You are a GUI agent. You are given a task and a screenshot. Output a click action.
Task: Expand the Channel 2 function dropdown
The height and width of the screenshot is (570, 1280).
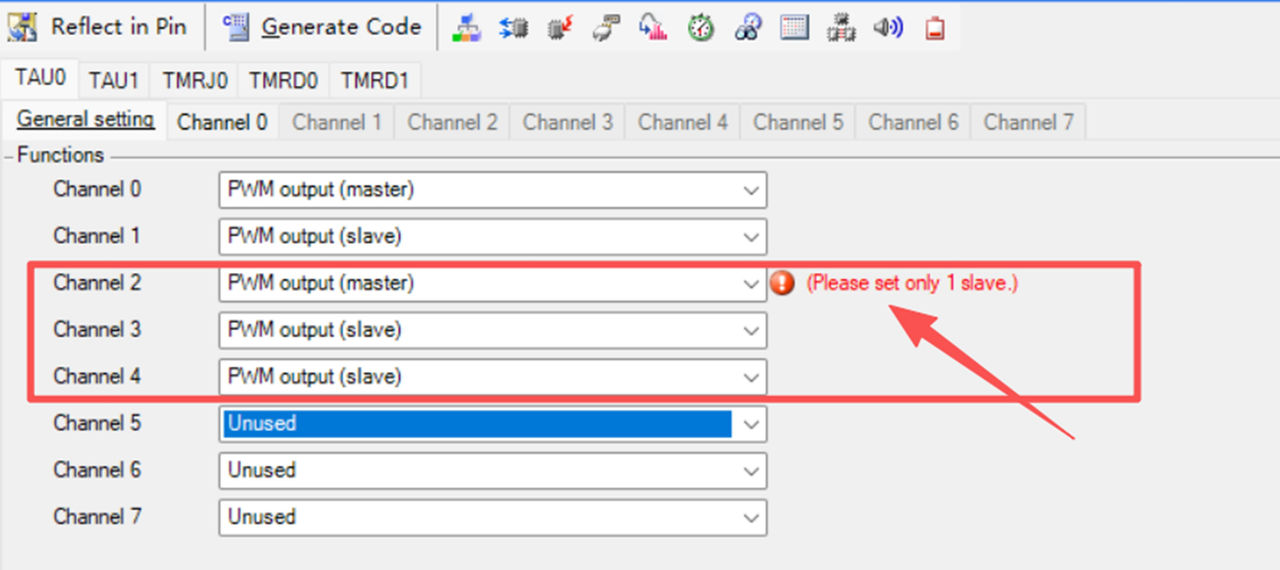[751, 284]
